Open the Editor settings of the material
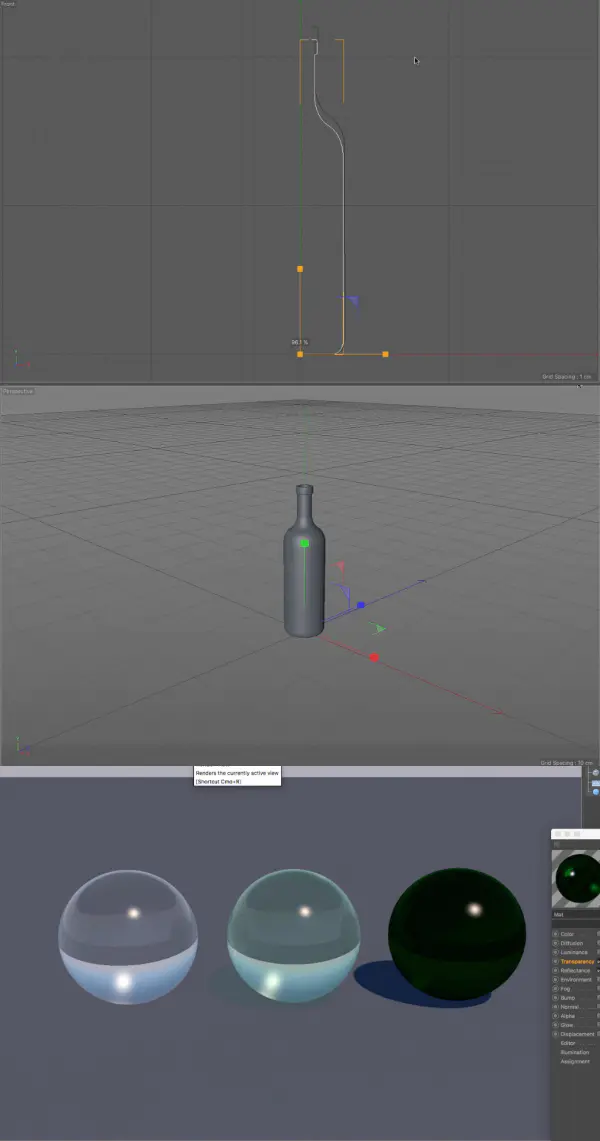 (568, 1043)
